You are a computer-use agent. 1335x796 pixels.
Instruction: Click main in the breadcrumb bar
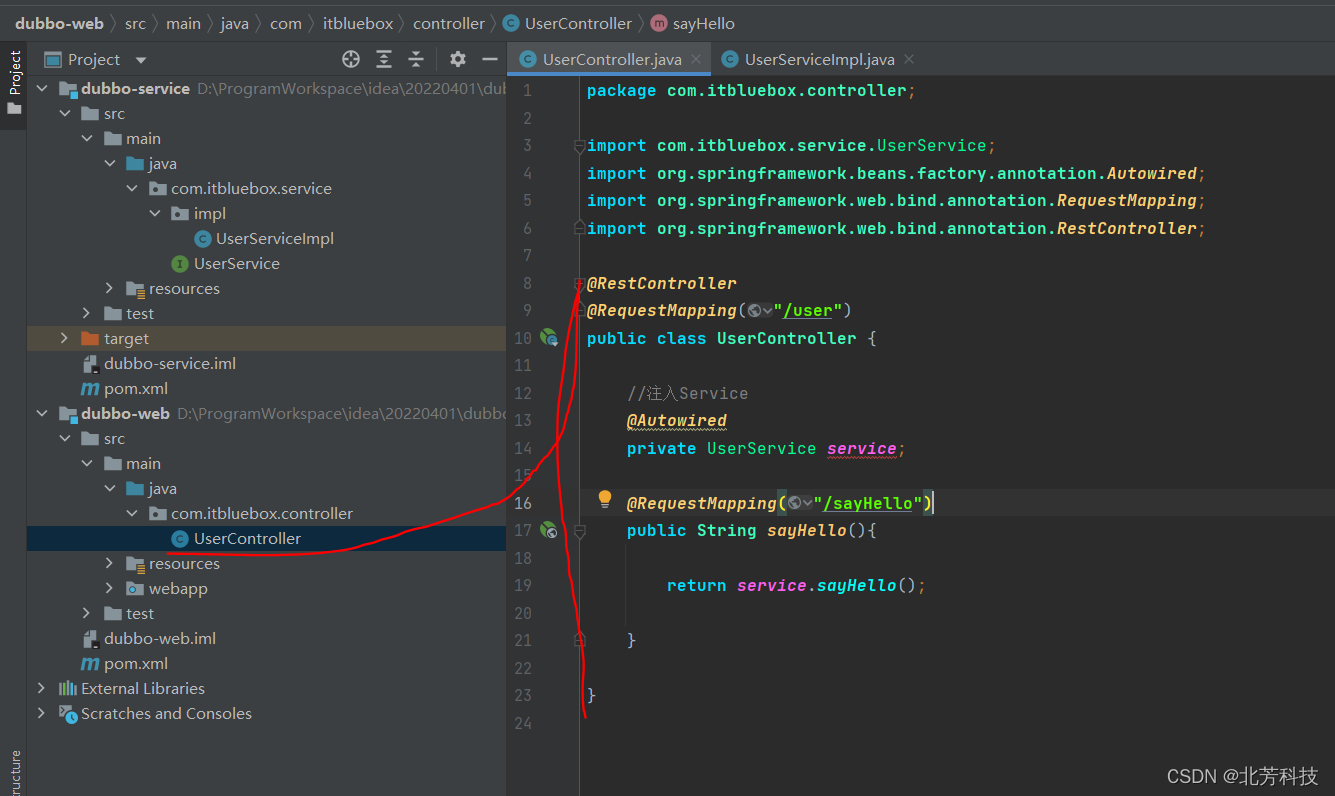coord(183,23)
